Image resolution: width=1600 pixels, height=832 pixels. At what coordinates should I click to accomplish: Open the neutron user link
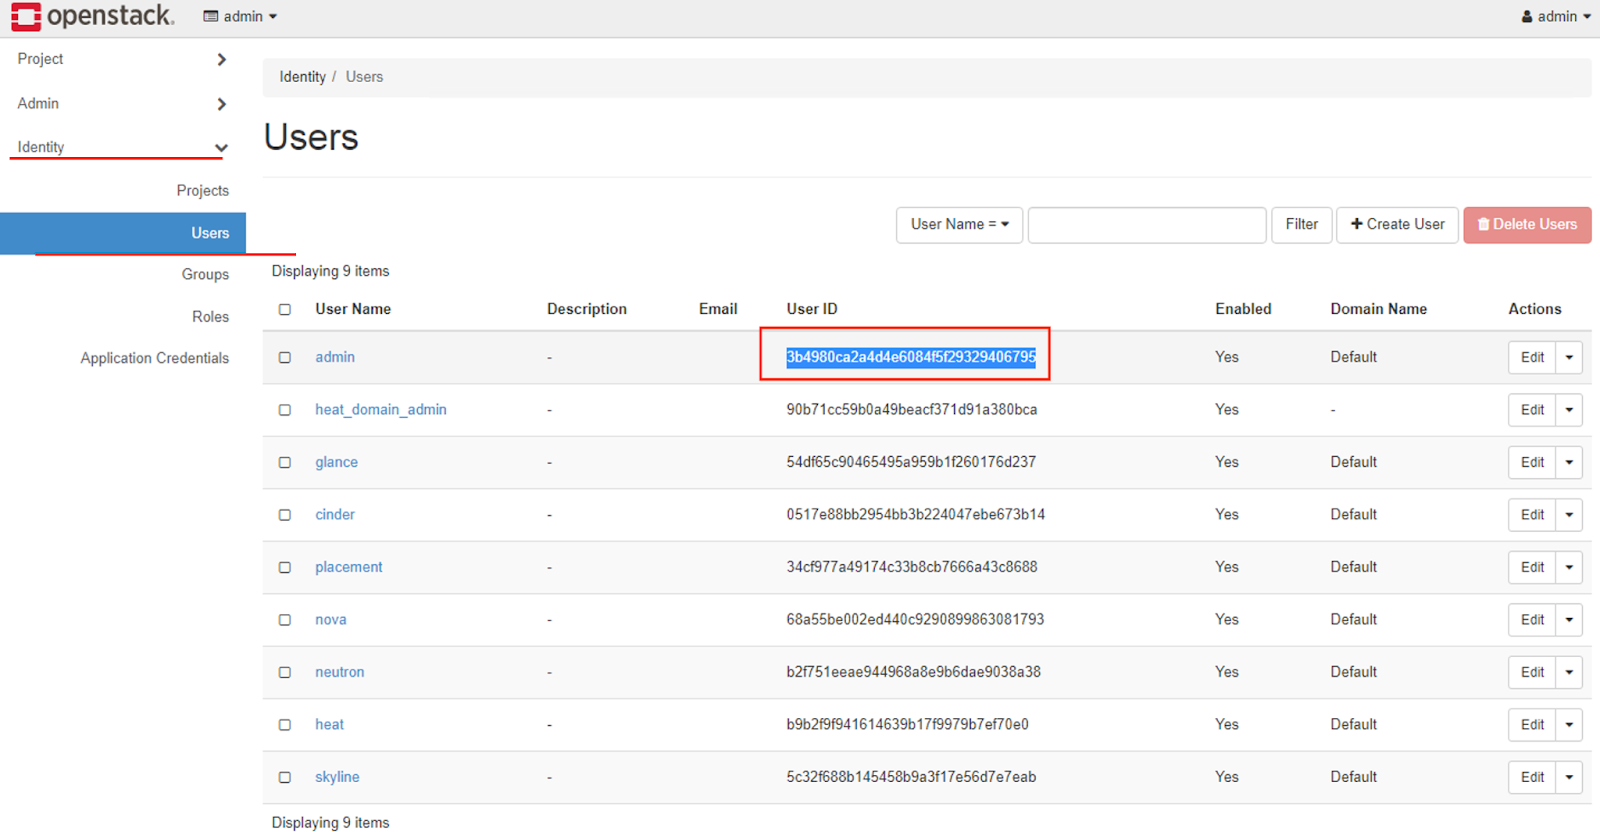340,672
